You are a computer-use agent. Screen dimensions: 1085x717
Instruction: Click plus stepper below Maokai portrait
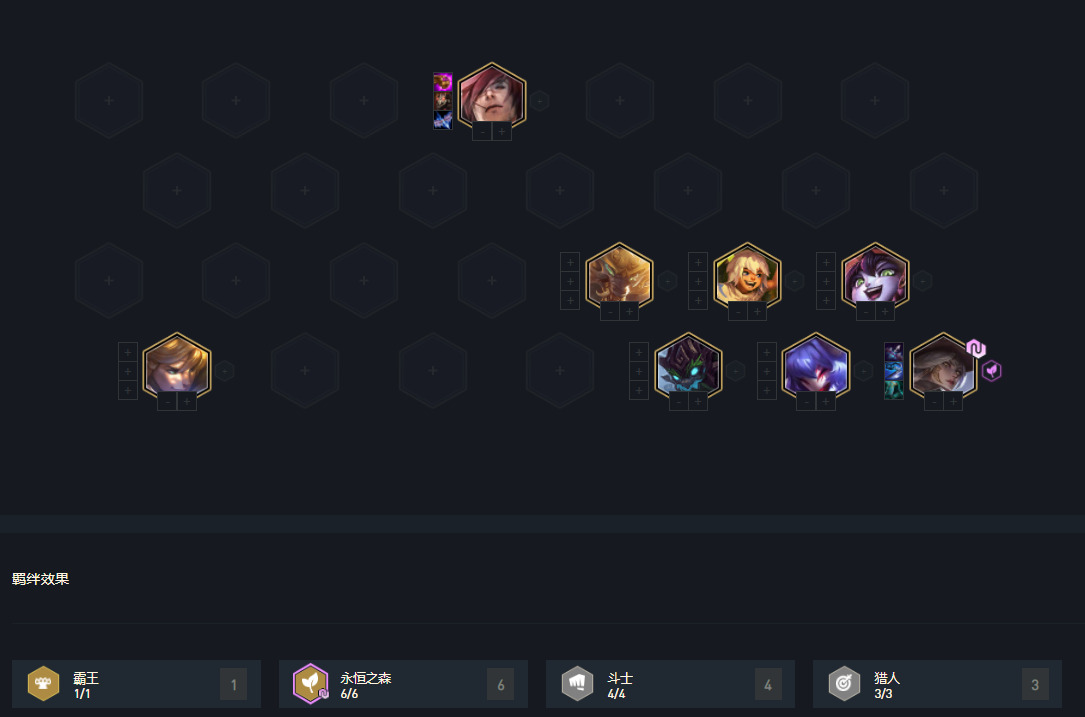(x=698, y=401)
